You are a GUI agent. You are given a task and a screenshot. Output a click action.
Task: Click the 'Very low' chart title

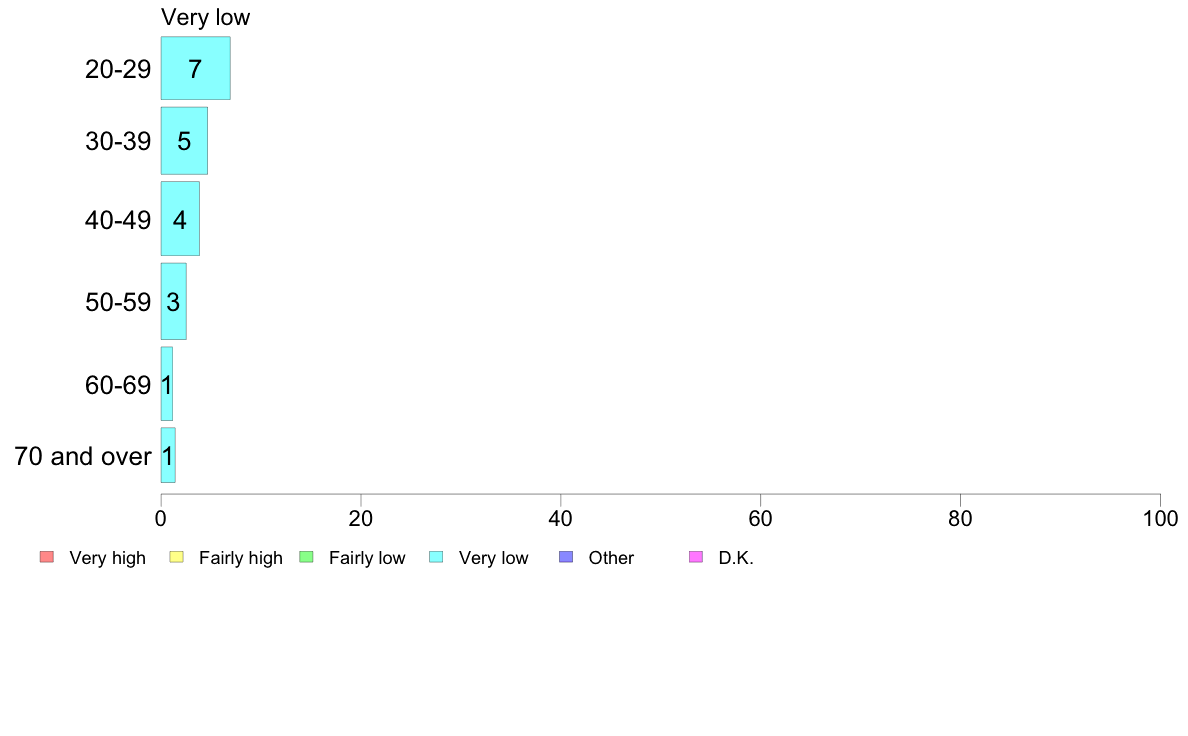coord(205,17)
